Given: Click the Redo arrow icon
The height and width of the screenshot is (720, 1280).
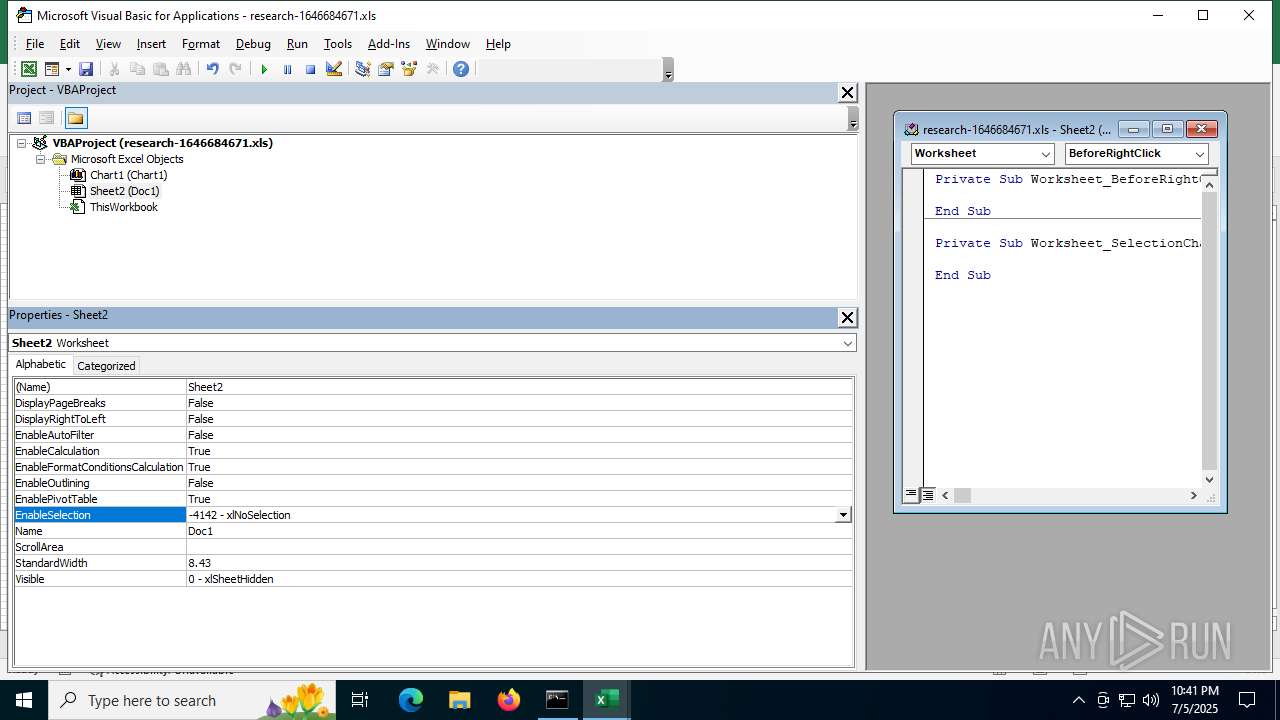Looking at the screenshot, I should click(235, 69).
